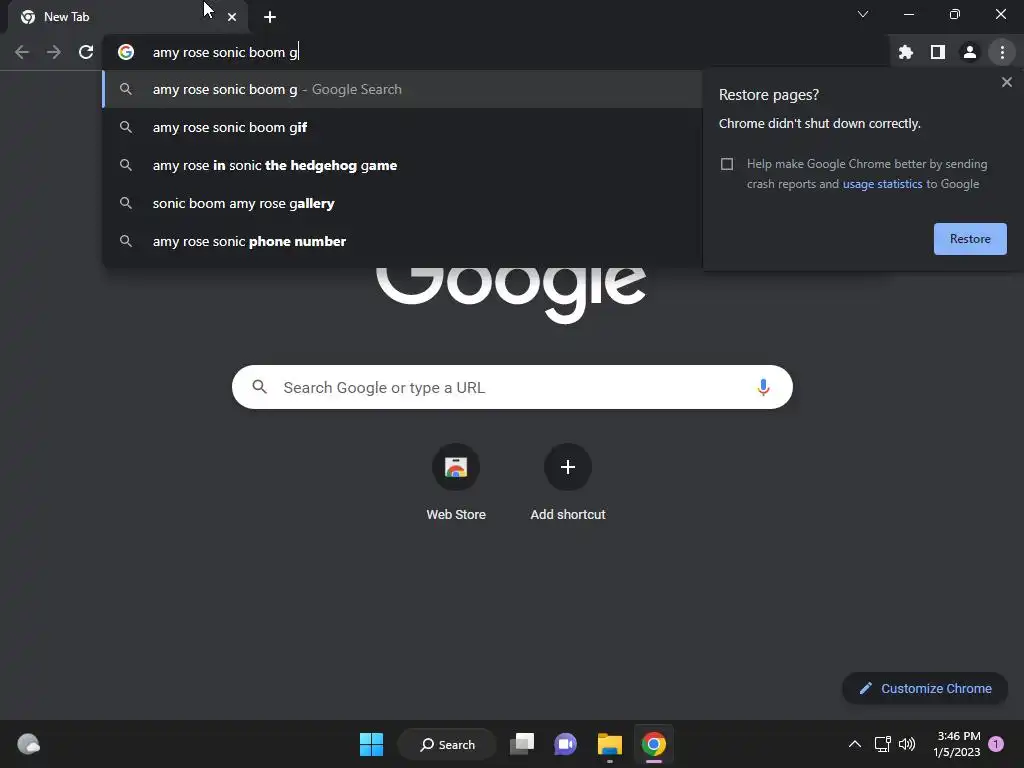
Task: Open the Extensions puzzle icon
Action: (x=906, y=52)
